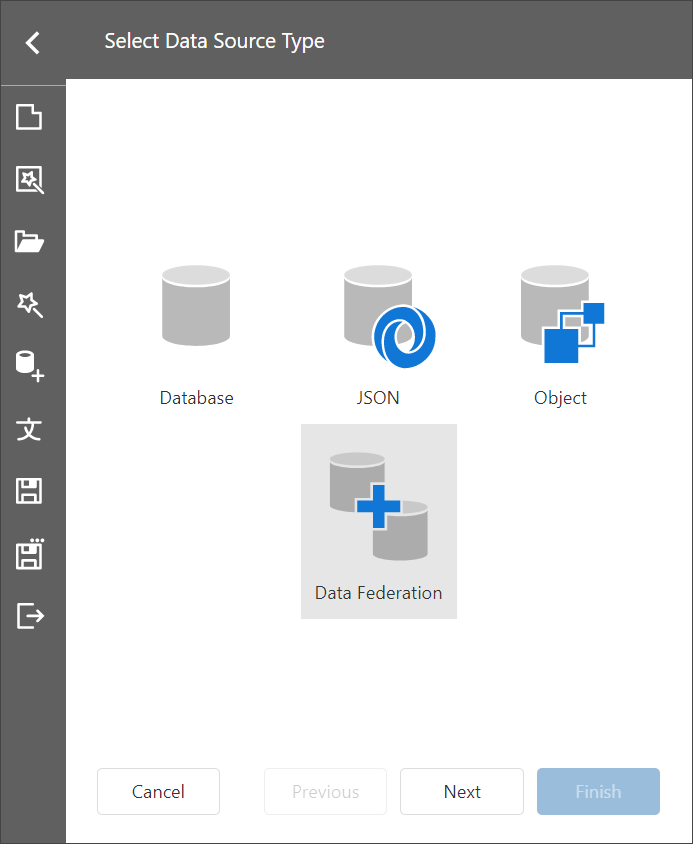Click the blue Finish button

pyautogui.click(x=598, y=792)
